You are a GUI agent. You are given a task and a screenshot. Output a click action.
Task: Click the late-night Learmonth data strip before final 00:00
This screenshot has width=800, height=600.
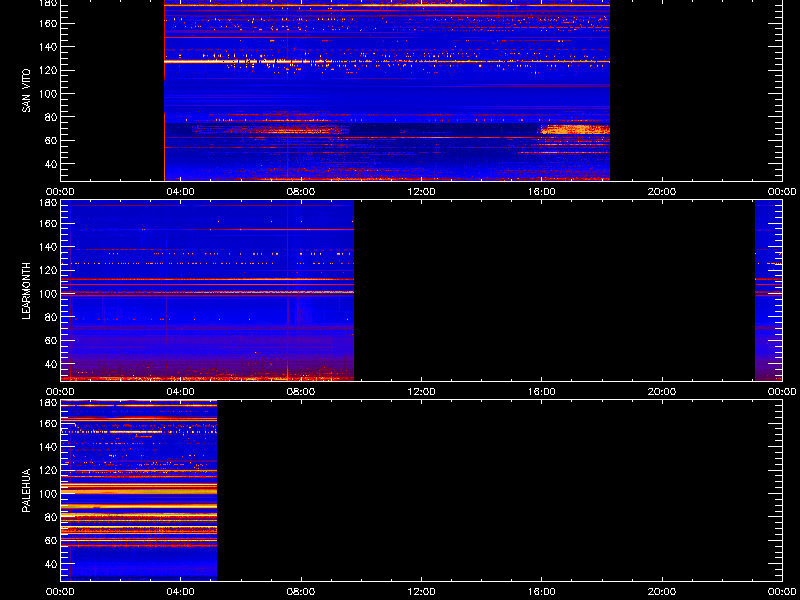coord(768,290)
